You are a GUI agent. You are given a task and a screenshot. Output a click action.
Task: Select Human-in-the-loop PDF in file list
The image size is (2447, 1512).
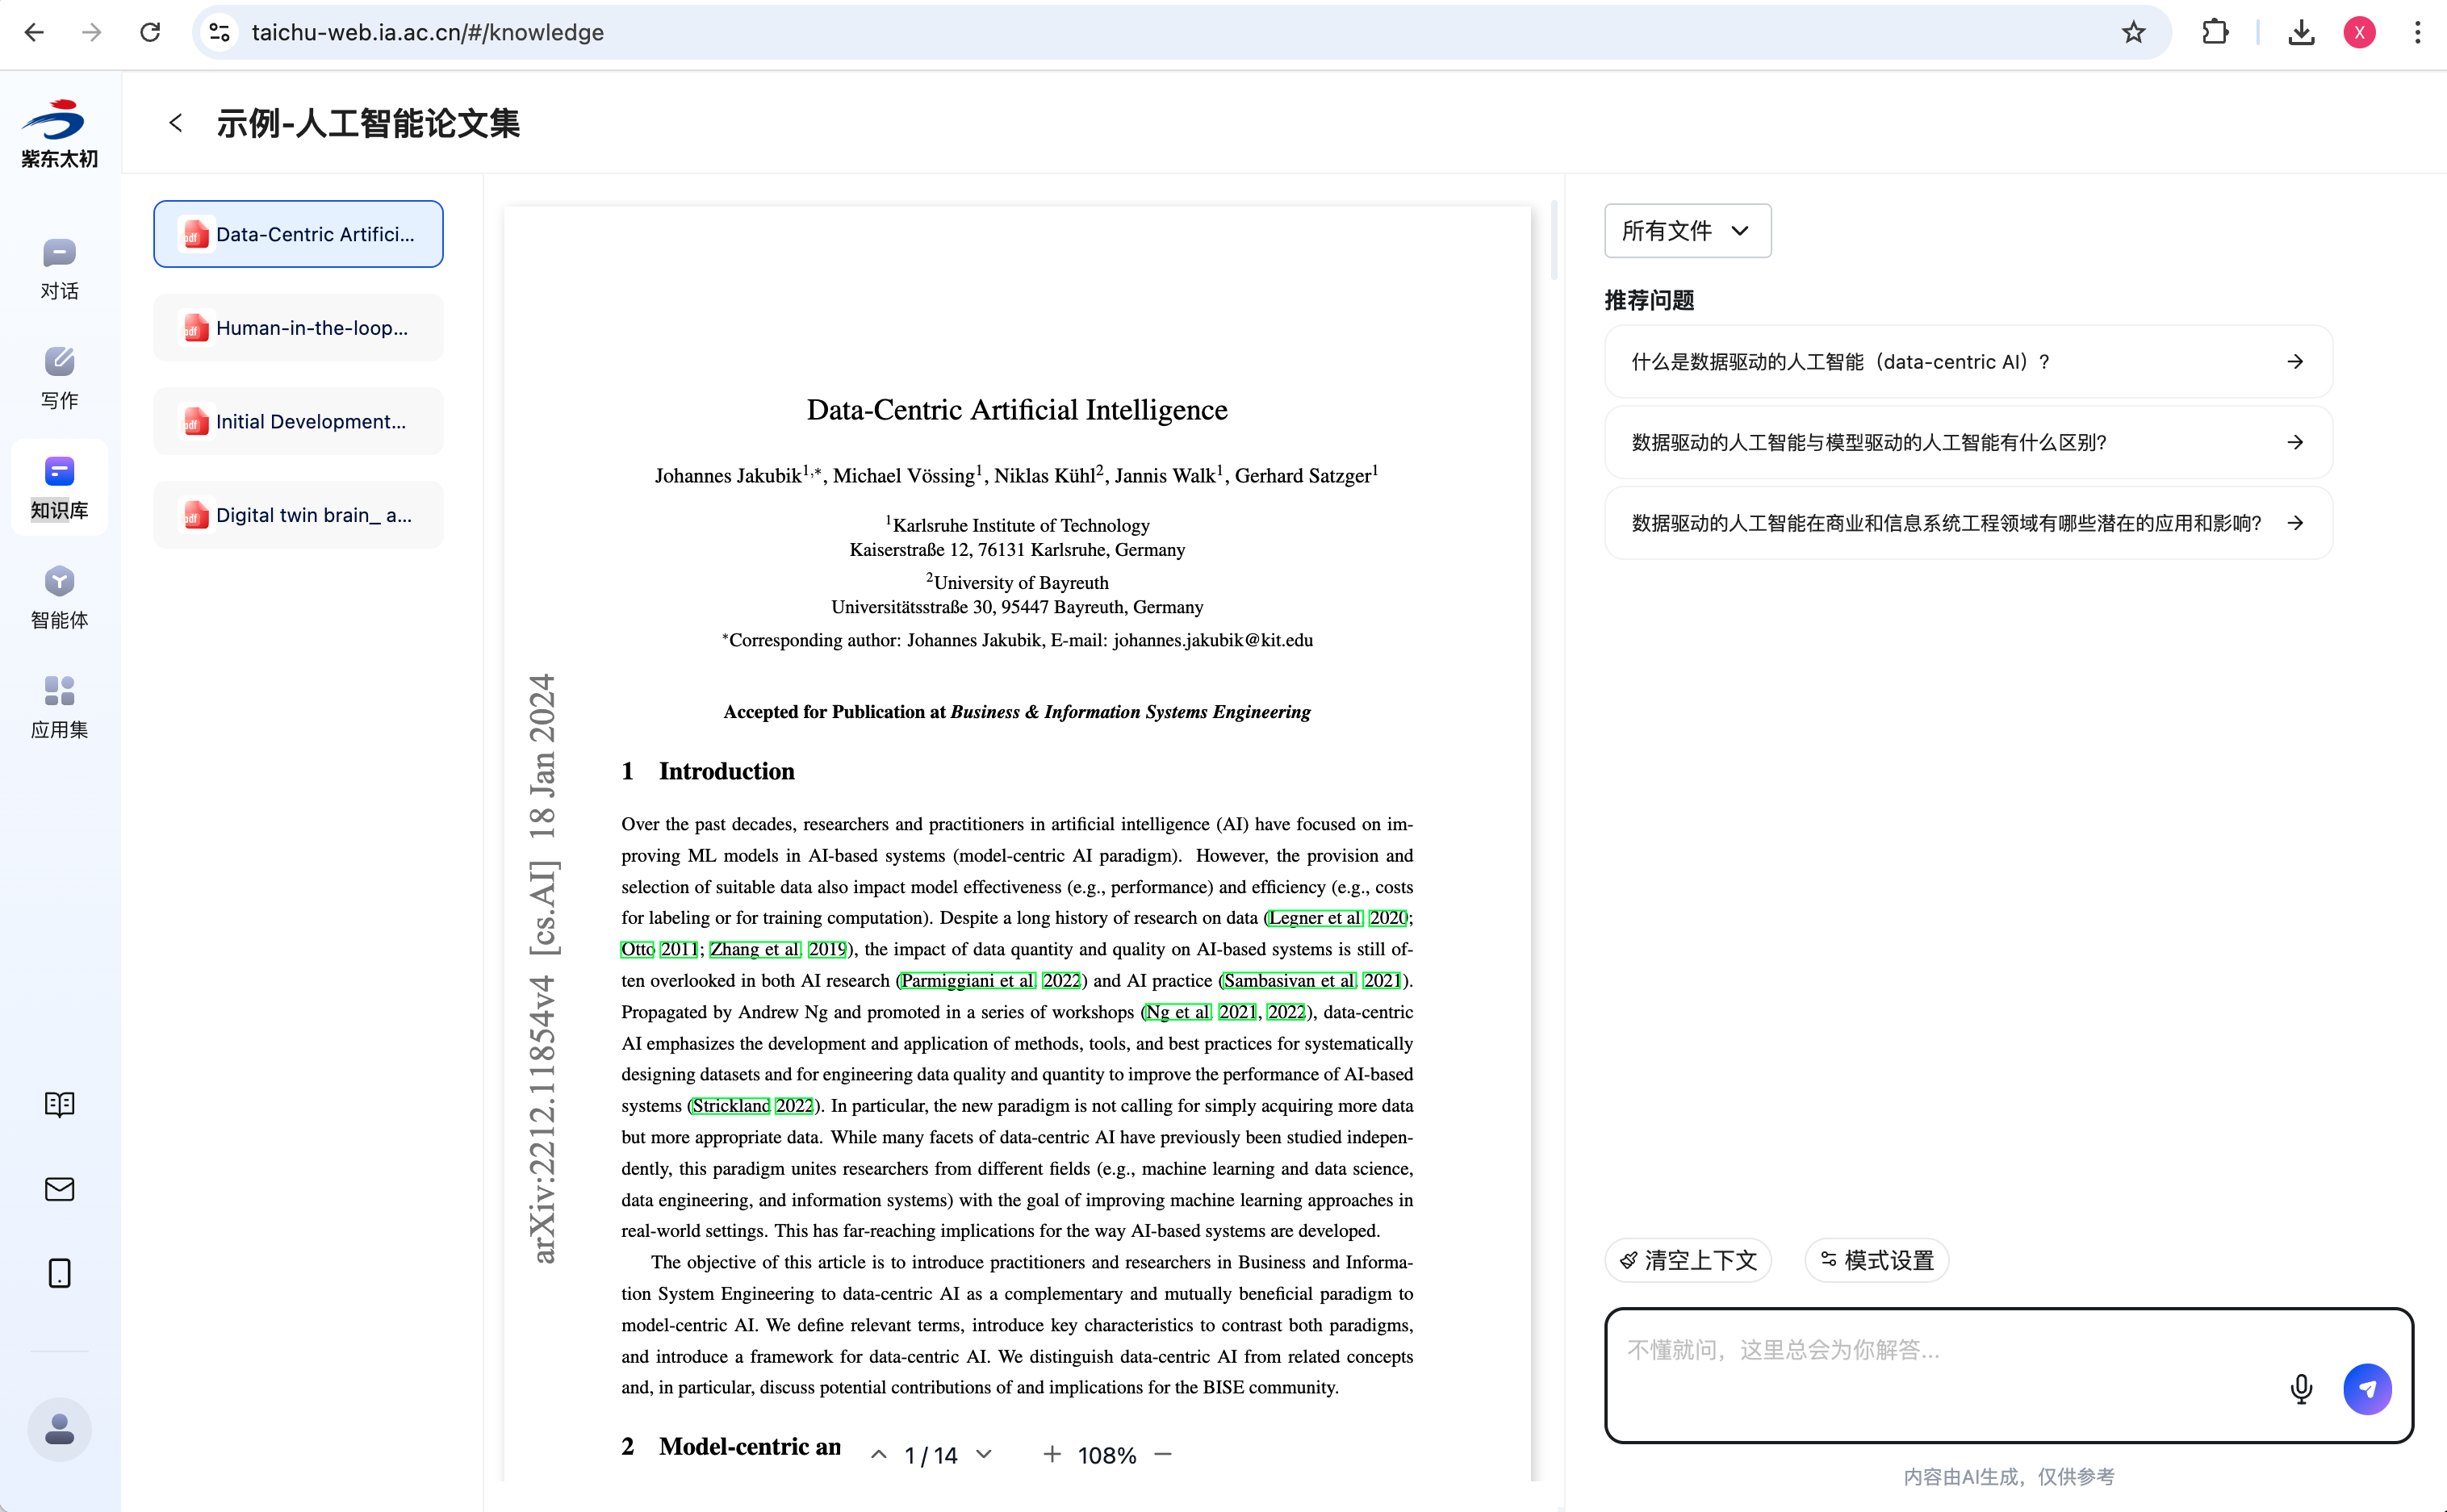pyautogui.click(x=298, y=328)
